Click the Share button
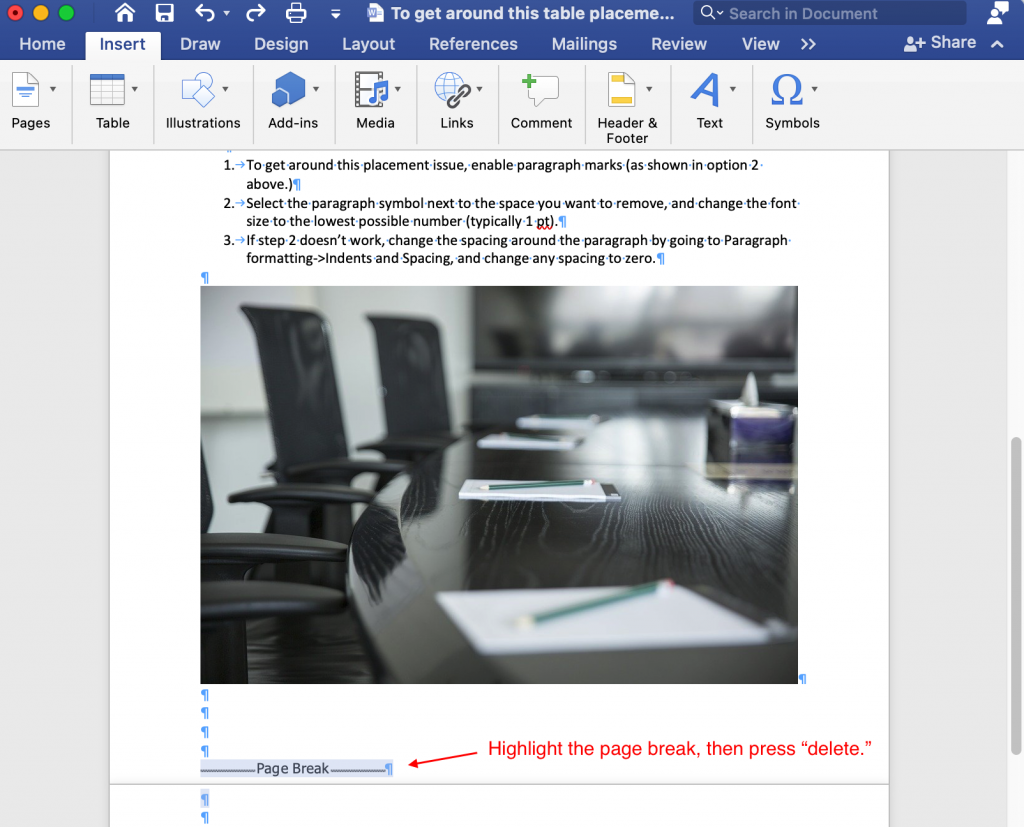This screenshot has width=1024, height=827. pos(940,43)
